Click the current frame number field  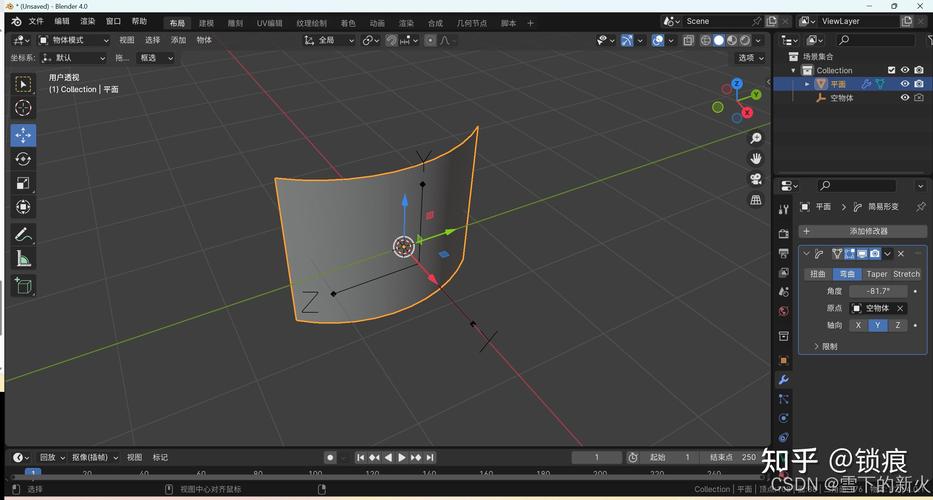tap(597, 457)
